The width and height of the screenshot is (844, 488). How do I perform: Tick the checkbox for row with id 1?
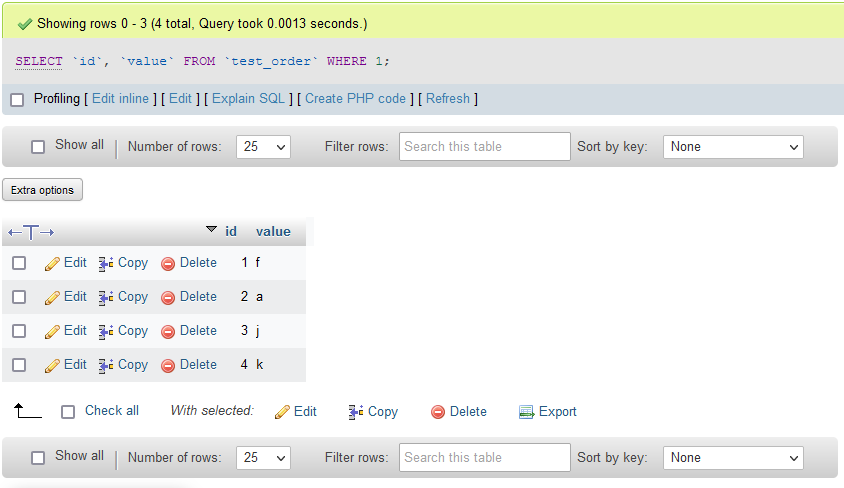click(19, 263)
